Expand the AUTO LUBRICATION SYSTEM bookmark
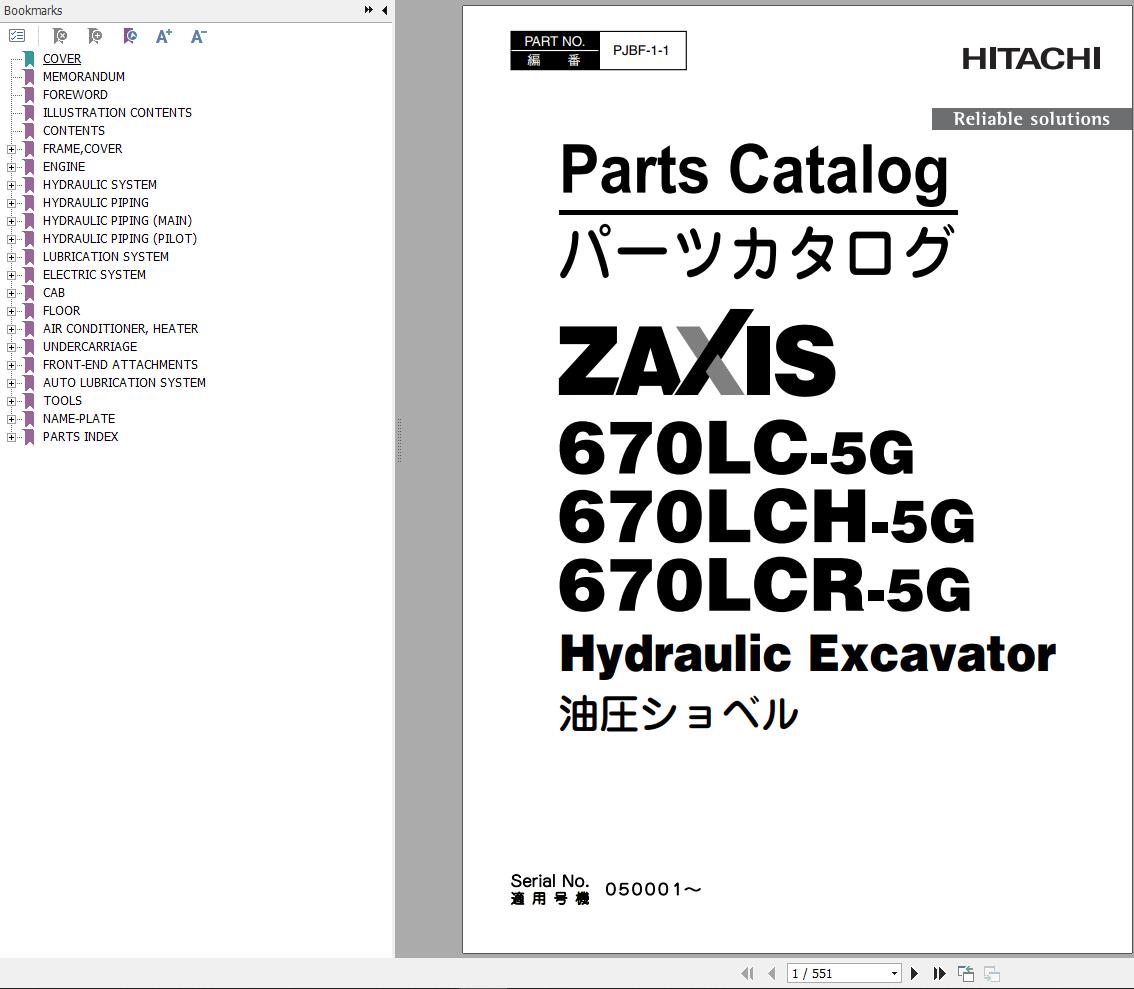This screenshot has height=989, width=1134. pyautogui.click(x=11, y=384)
